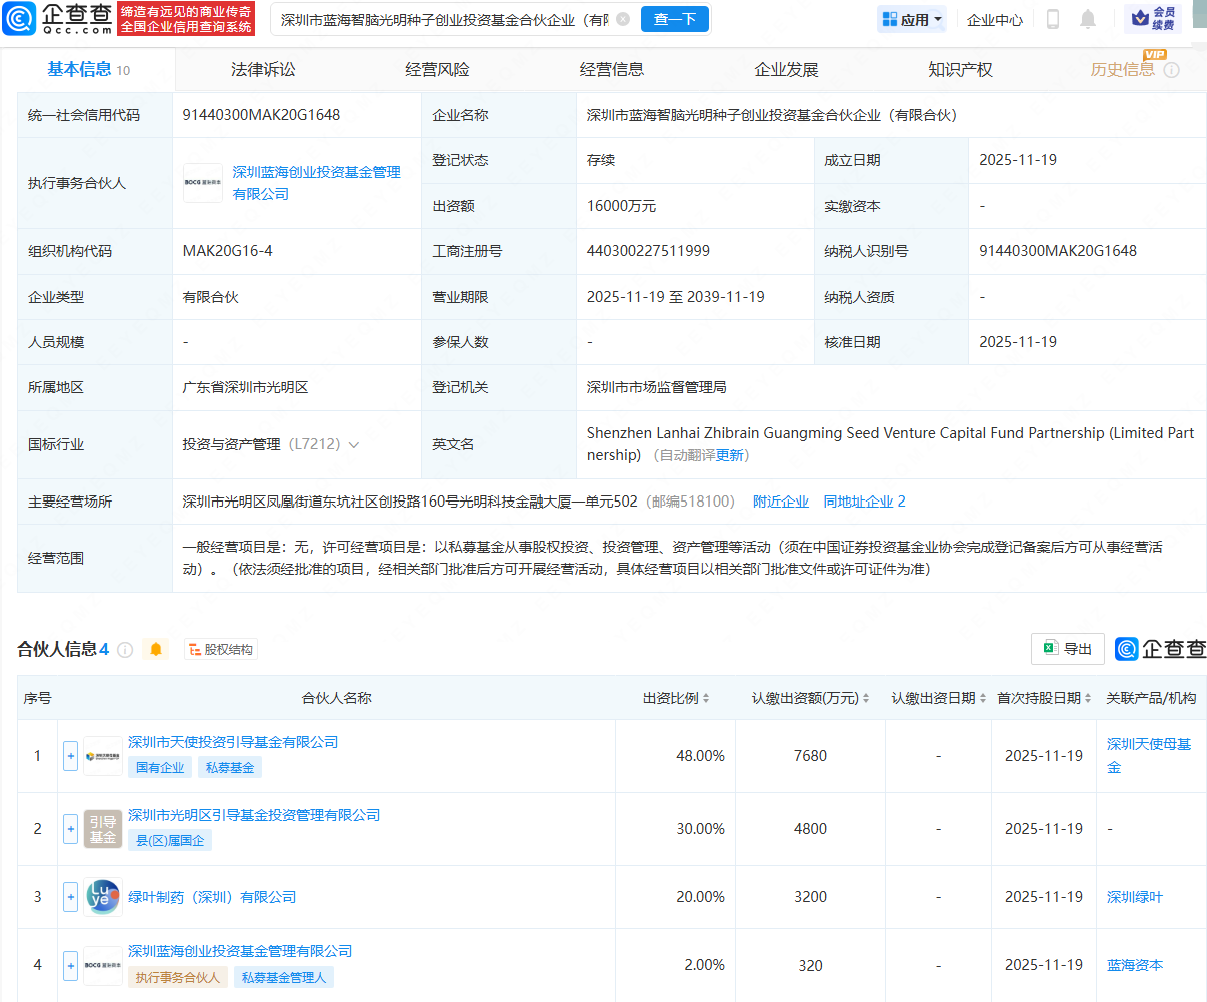Click info icon next to 合伙人信息
The image size is (1207, 1002).
pyautogui.click(x=125, y=650)
